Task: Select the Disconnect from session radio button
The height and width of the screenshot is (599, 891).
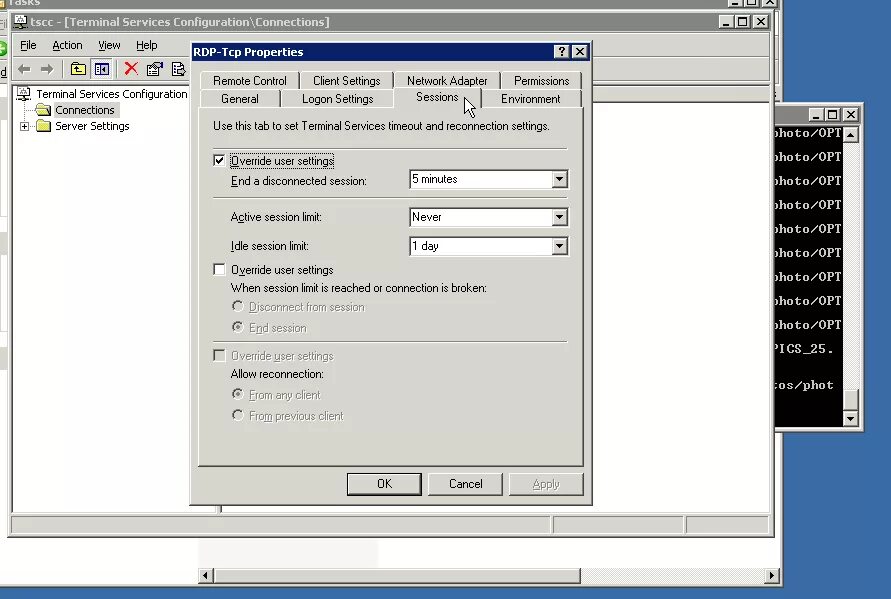Action: pyautogui.click(x=238, y=306)
